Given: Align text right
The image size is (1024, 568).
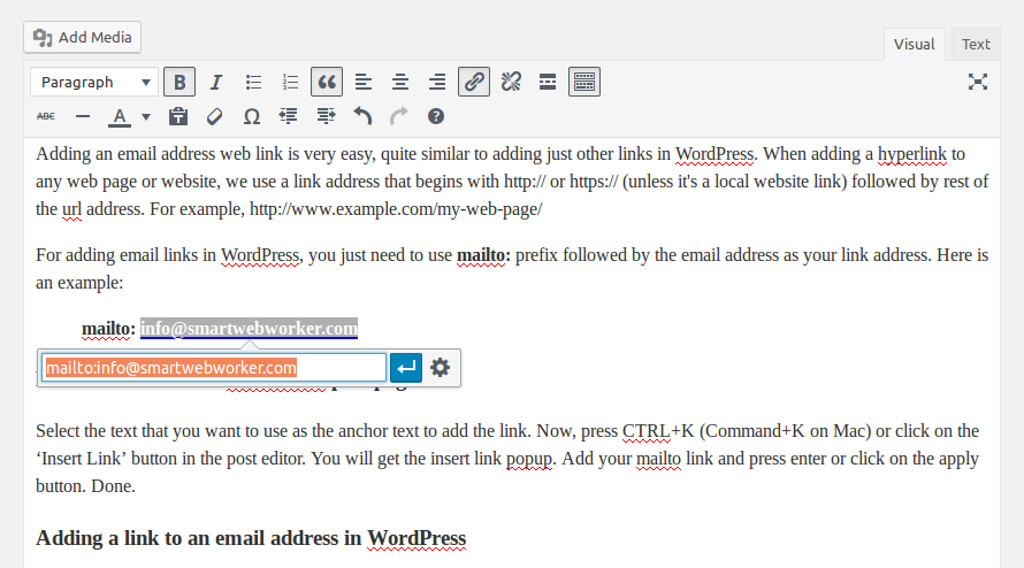Looking at the screenshot, I should pyautogui.click(x=437, y=82).
